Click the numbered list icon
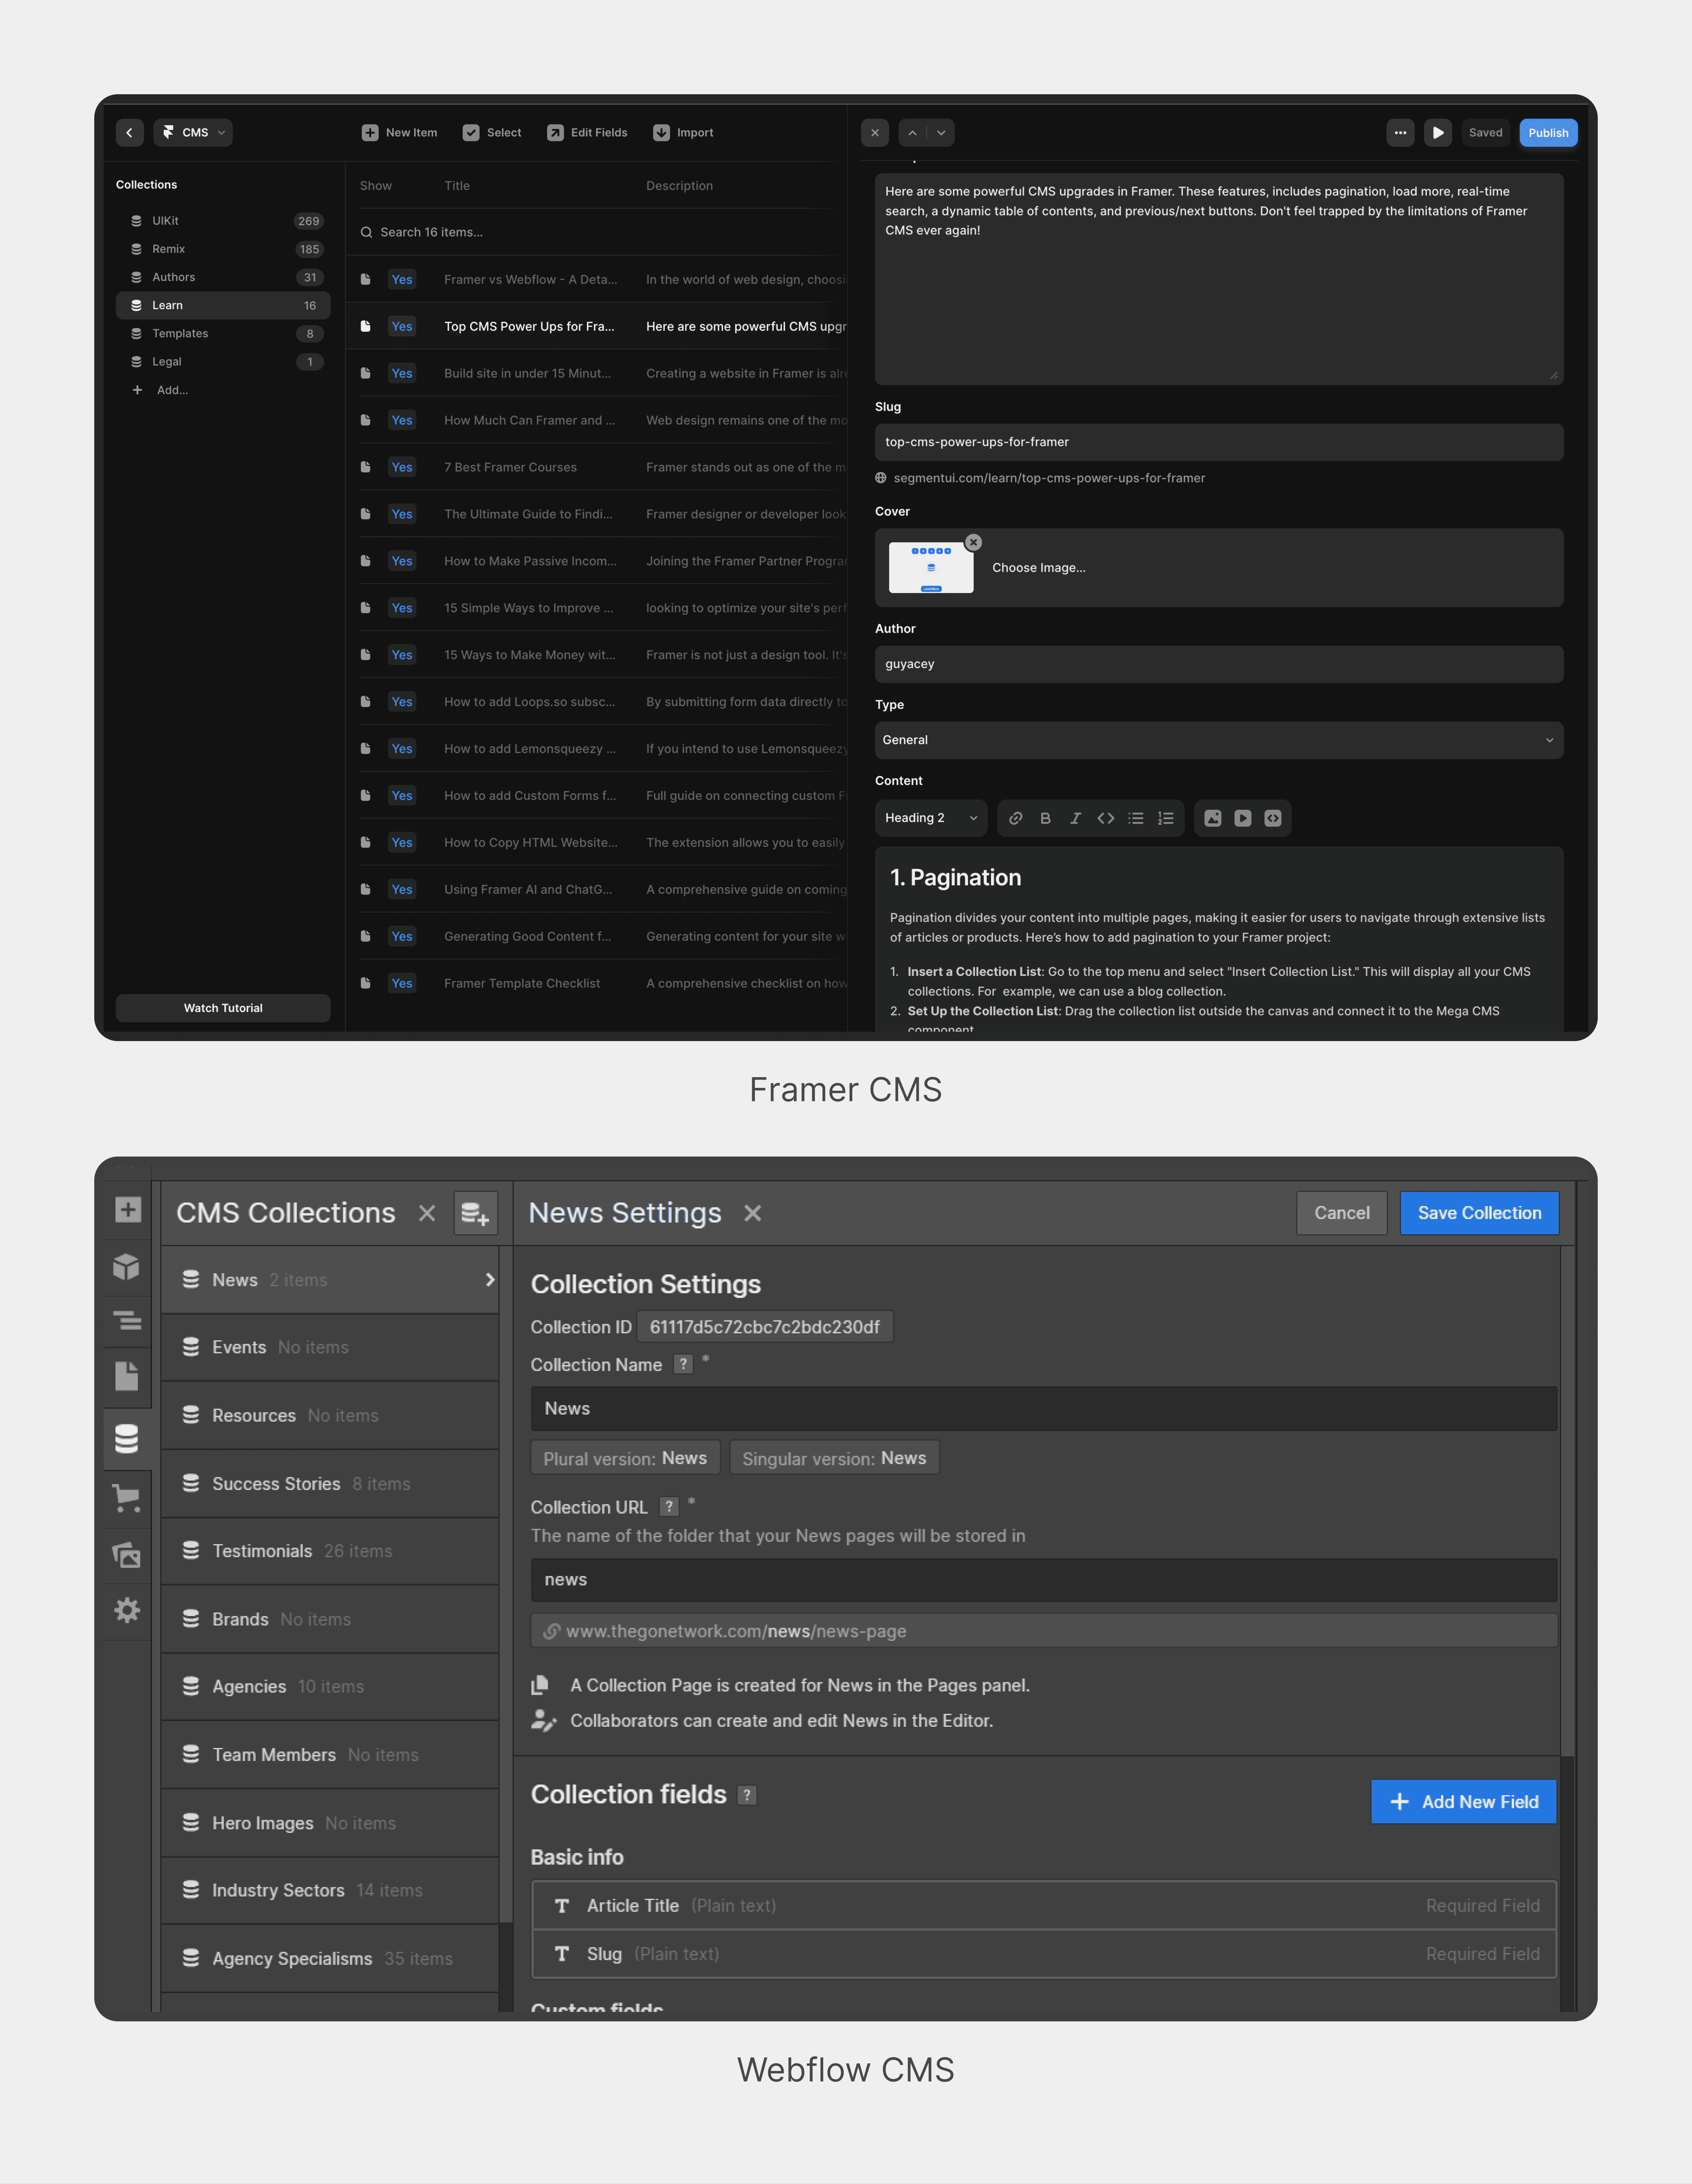Viewport: 1692px width, 2184px height. tap(1165, 818)
